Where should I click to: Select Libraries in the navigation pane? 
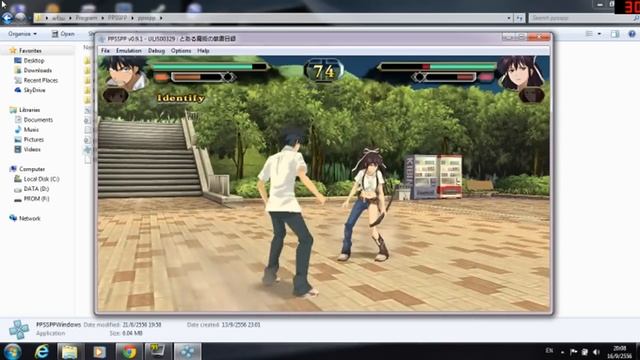tap(29, 110)
